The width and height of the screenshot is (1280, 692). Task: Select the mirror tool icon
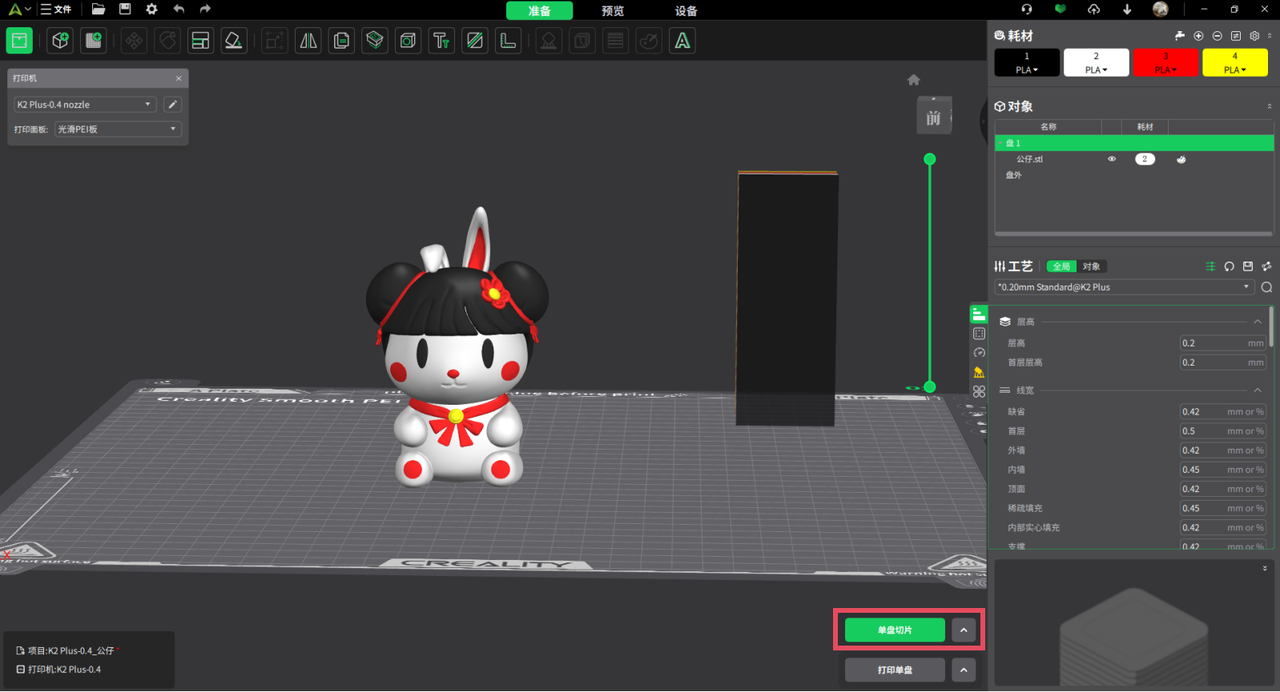pos(308,41)
